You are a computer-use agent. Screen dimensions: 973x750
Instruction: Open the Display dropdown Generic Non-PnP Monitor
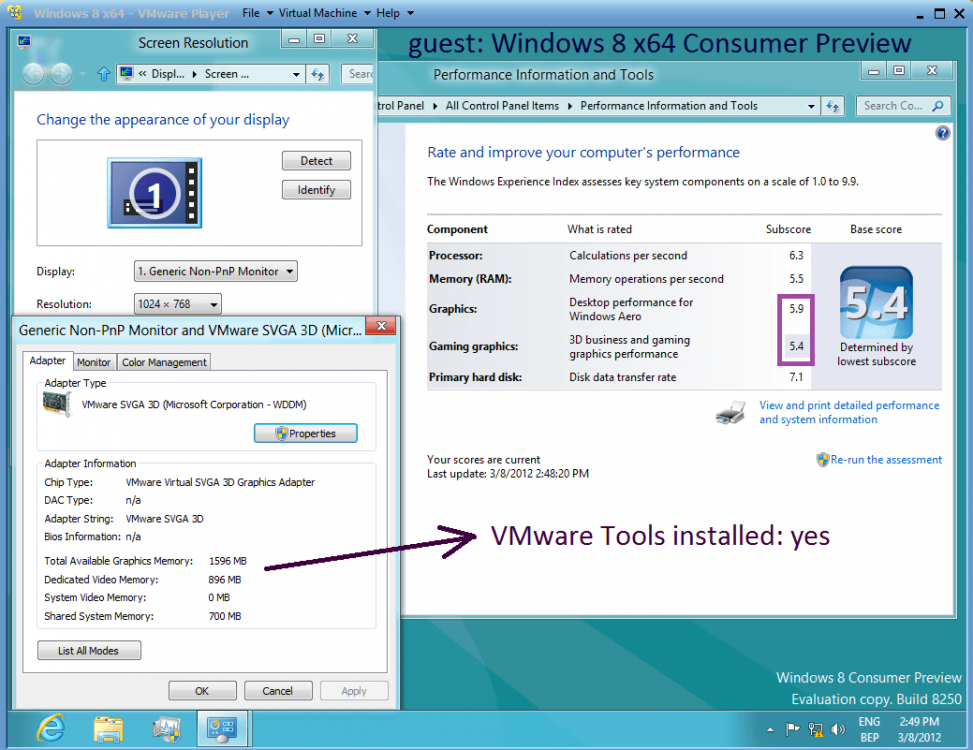tap(216, 271)
